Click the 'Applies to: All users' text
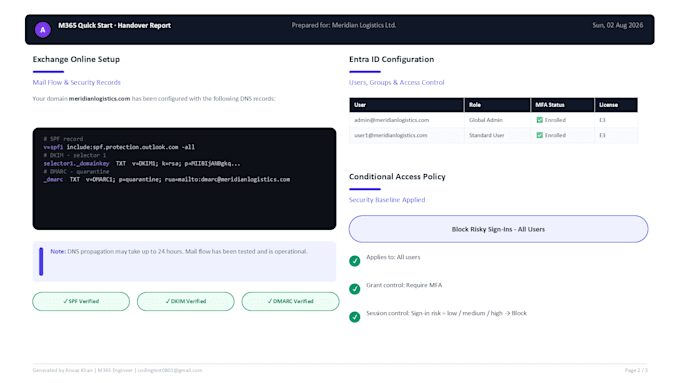Screen dimensions: 680x383 393,257
